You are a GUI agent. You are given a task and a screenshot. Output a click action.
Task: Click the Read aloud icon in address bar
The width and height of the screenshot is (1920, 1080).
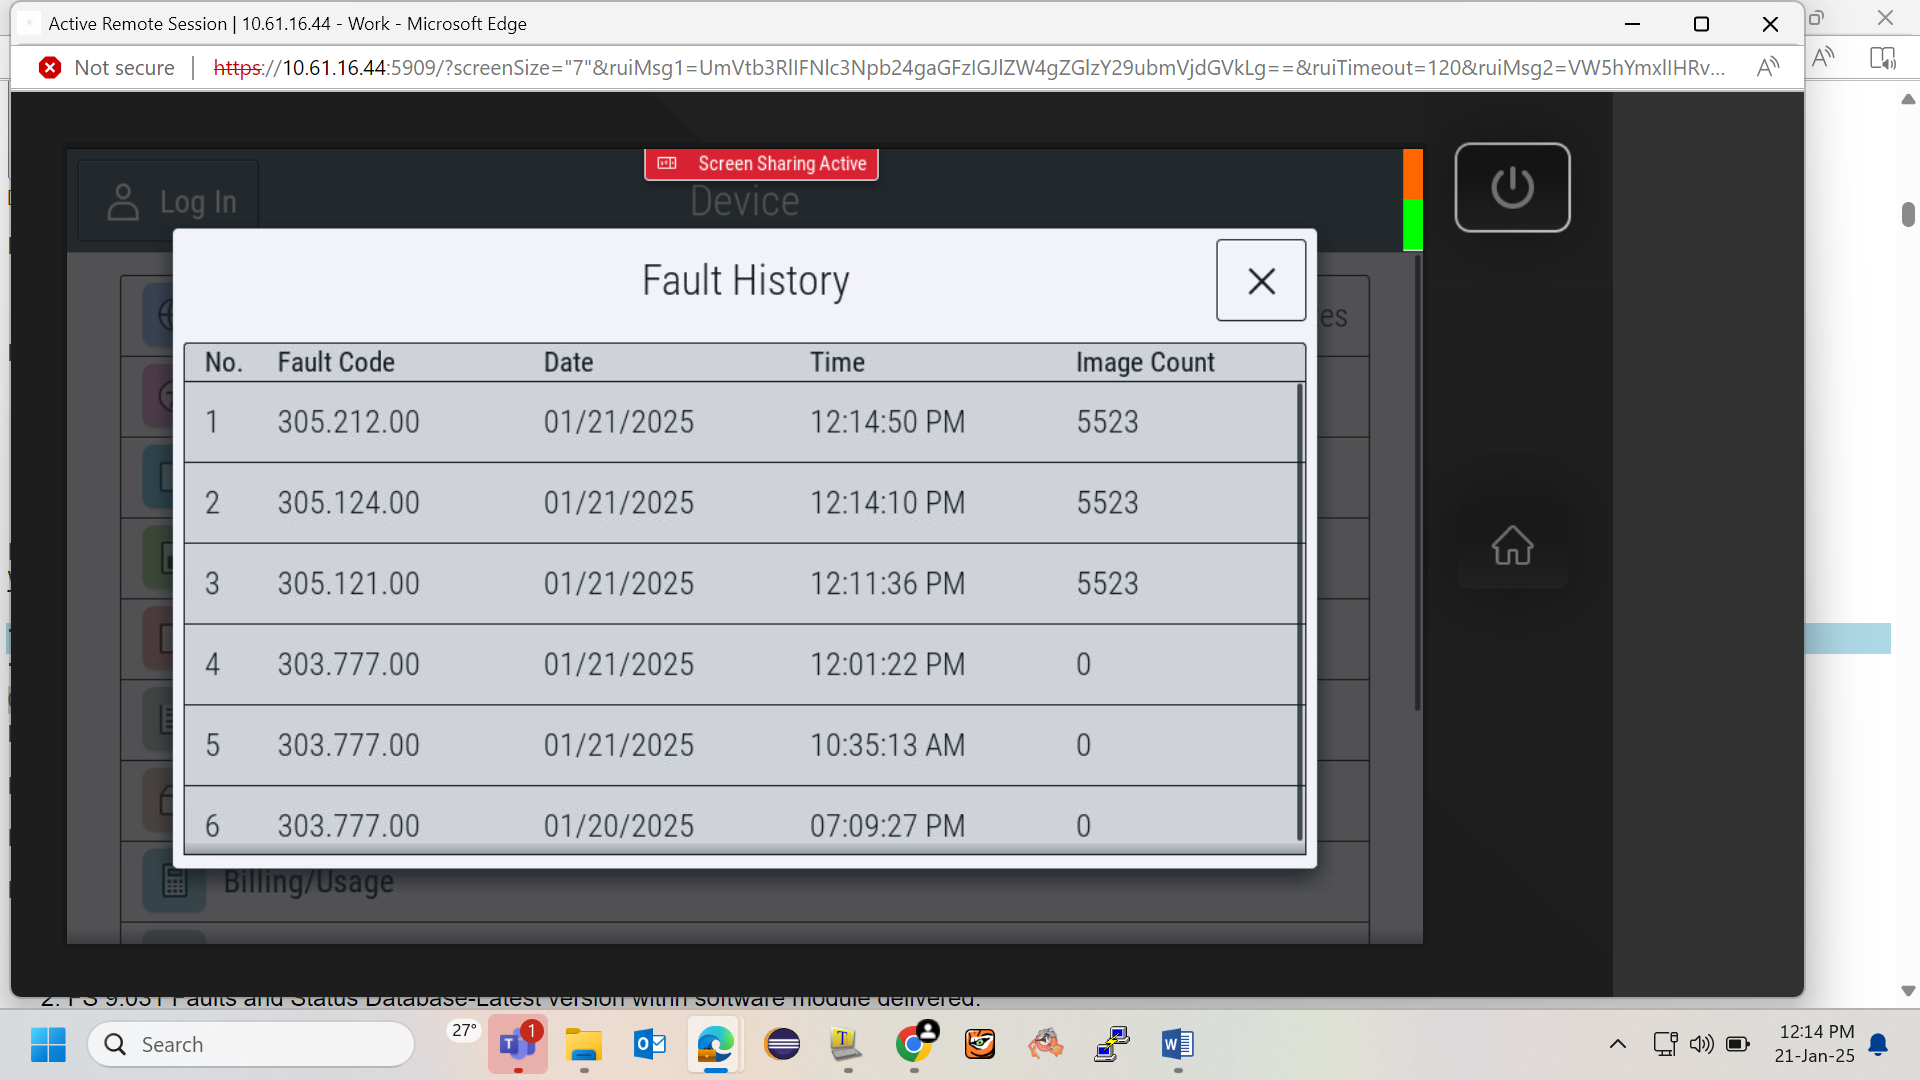click(1767, 67)
